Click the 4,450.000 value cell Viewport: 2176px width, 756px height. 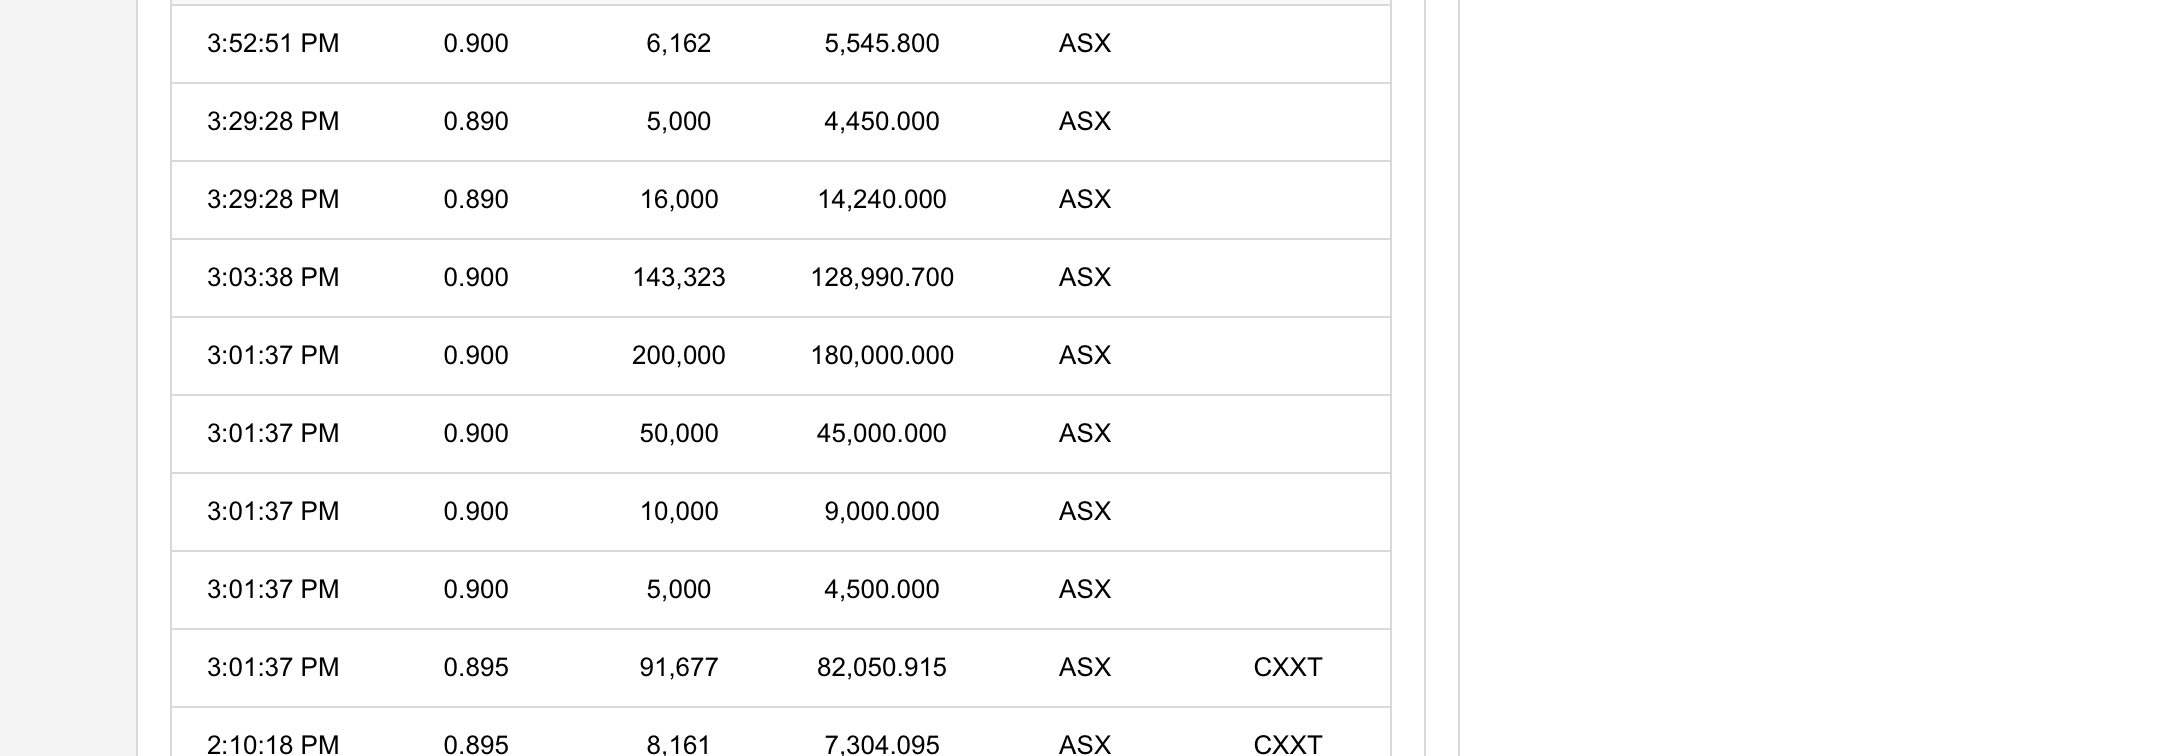click(882, 122)
